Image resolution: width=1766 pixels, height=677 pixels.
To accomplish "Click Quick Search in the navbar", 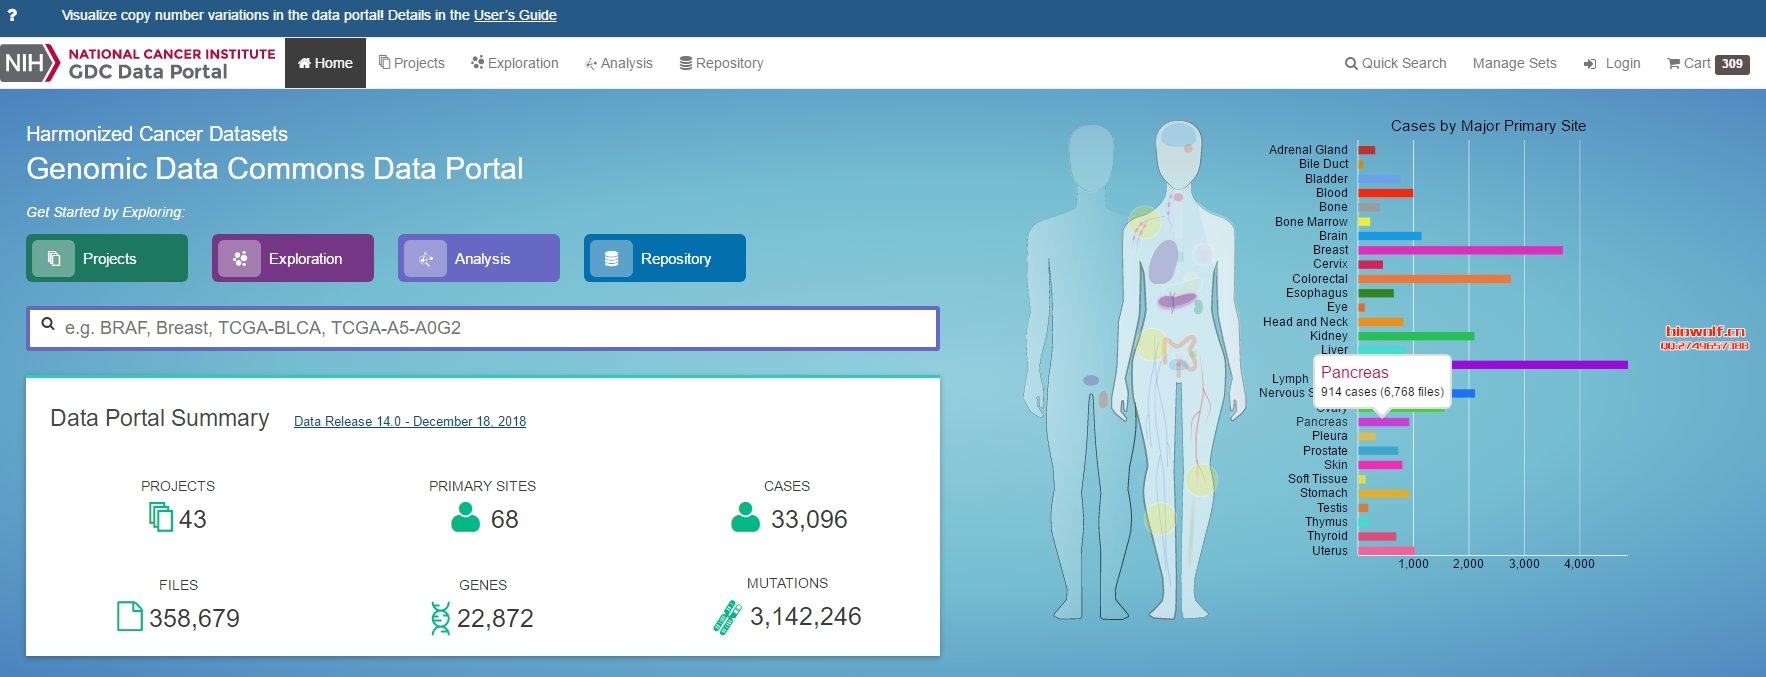I will click(x=1395, y=63).
